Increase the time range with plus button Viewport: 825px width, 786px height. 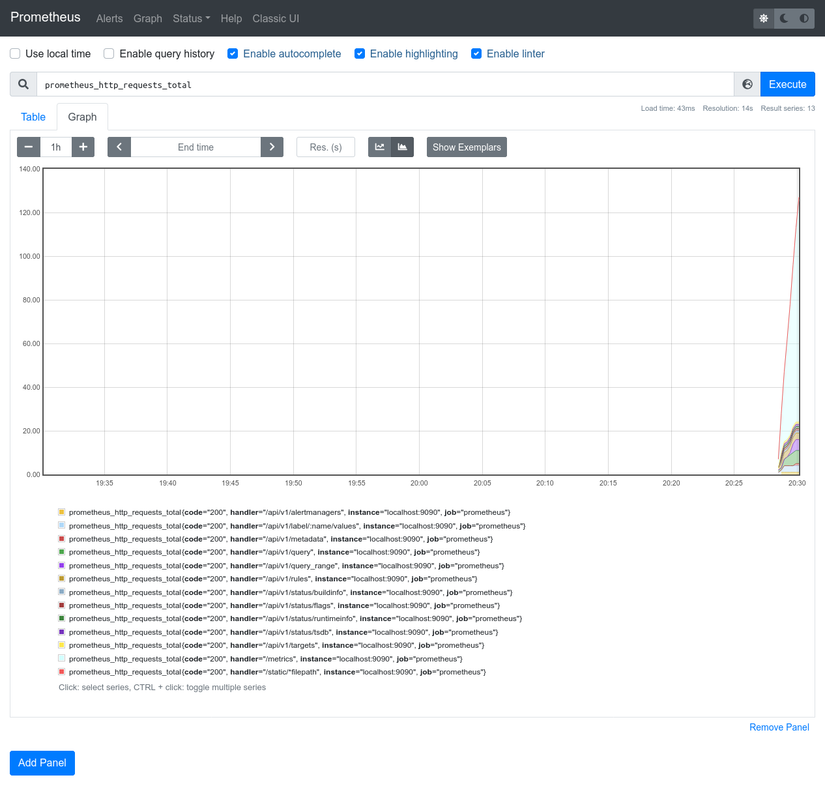(84, 147)
